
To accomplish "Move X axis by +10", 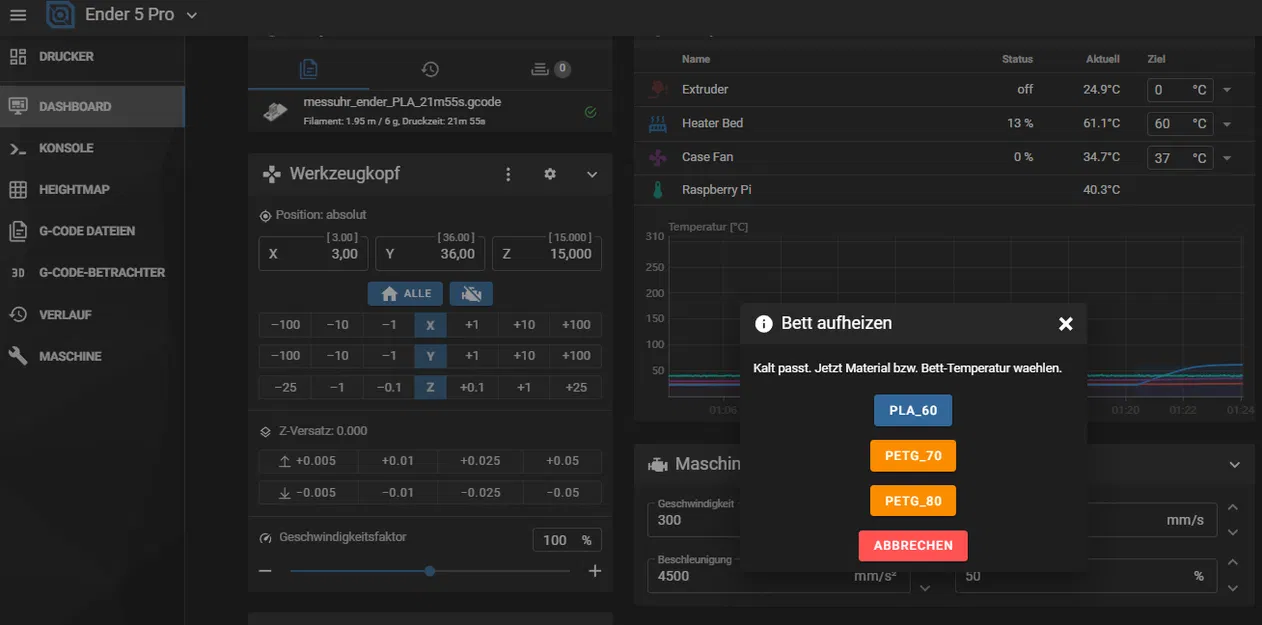I will click(x=524, y=325).
